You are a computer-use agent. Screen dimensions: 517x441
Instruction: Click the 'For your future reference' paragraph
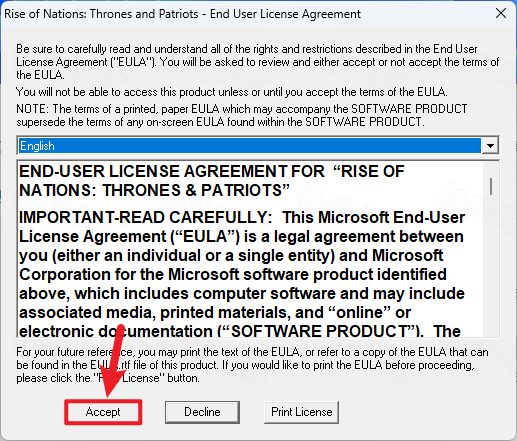coord(252,365)
